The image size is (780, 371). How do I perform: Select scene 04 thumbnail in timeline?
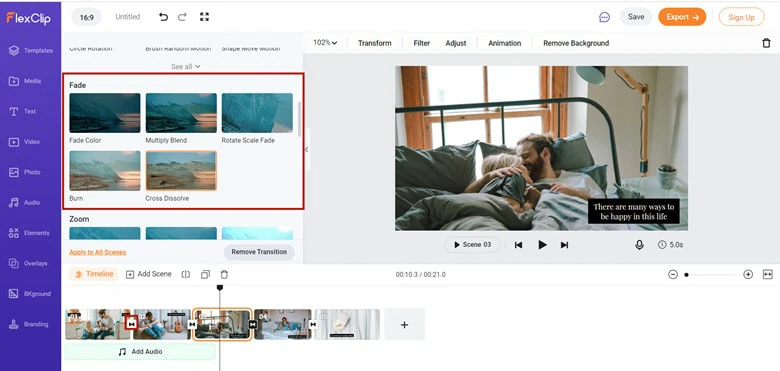(283, 324)
